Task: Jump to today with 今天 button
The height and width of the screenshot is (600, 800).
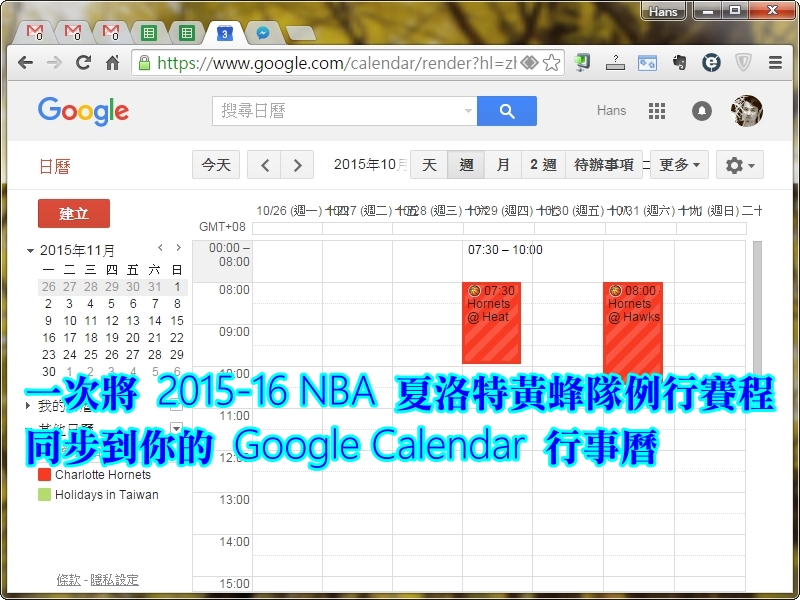Action: point(216,165)
